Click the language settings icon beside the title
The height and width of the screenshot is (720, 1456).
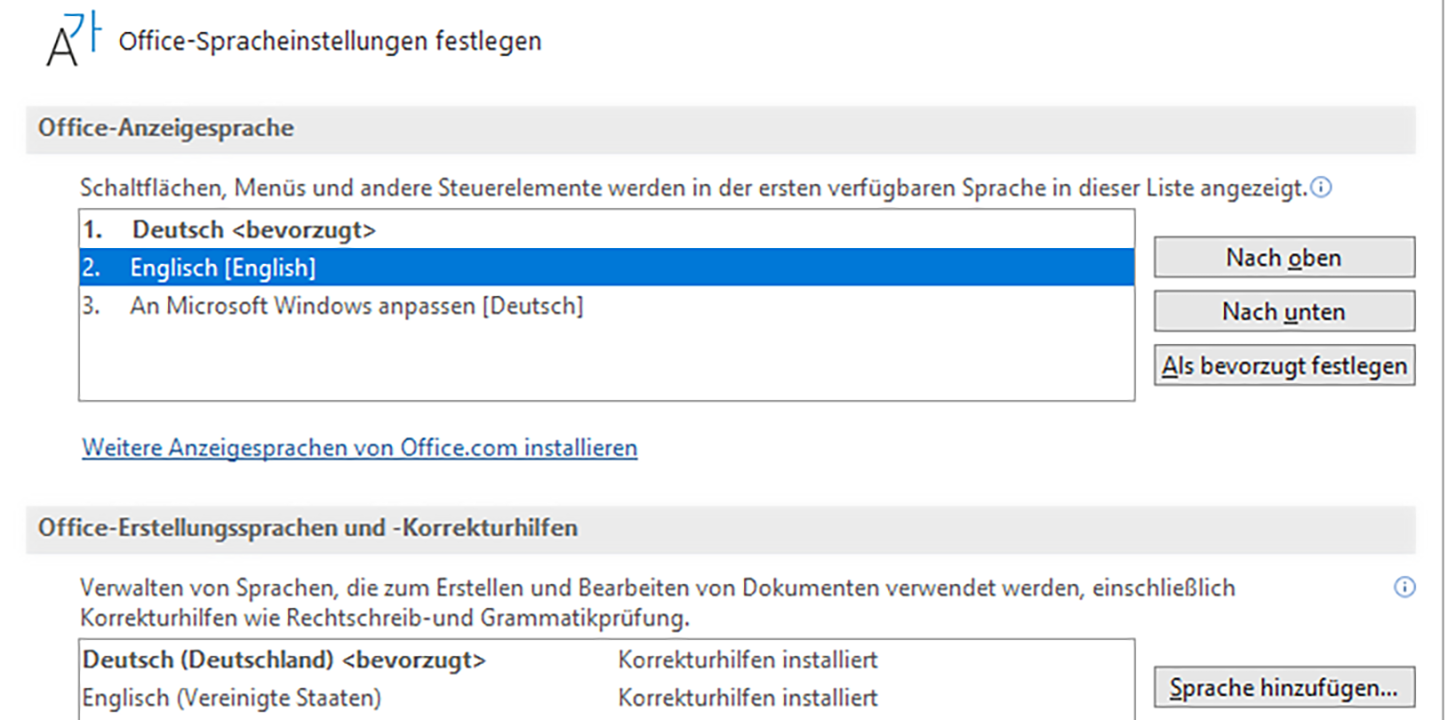[x=74, y=41]
